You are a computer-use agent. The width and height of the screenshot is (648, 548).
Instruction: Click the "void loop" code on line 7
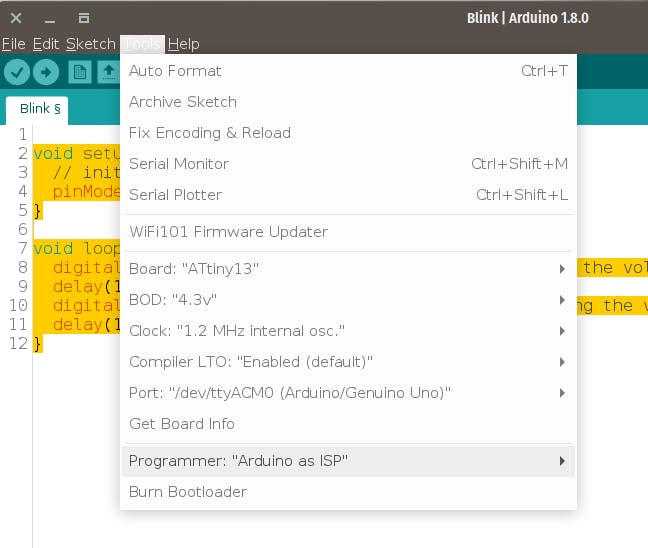click(x=76, y=249)
